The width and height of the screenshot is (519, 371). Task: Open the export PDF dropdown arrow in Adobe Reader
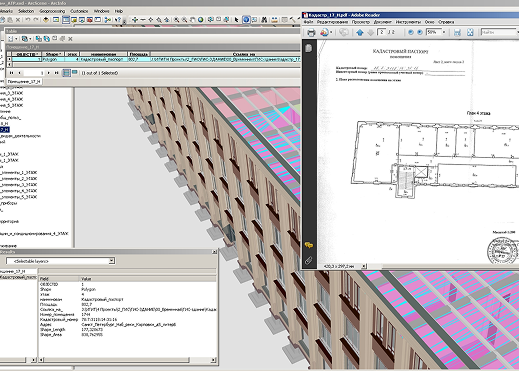click(331, 32)
